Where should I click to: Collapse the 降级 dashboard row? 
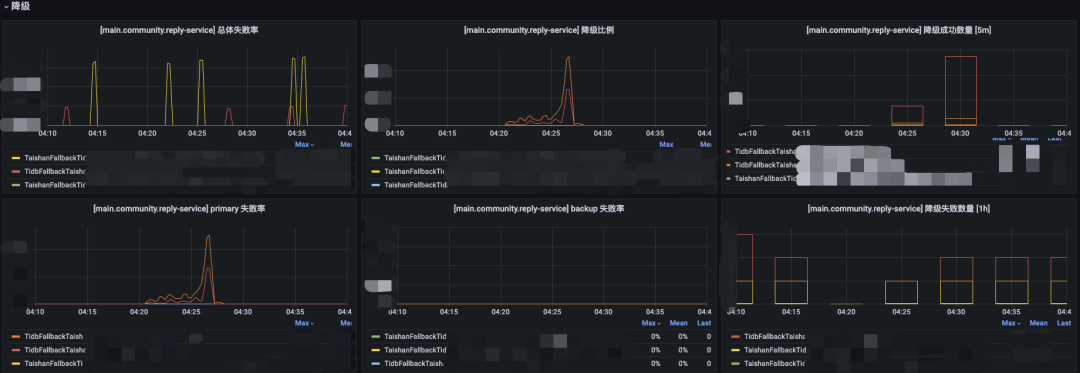pos(16,6)
